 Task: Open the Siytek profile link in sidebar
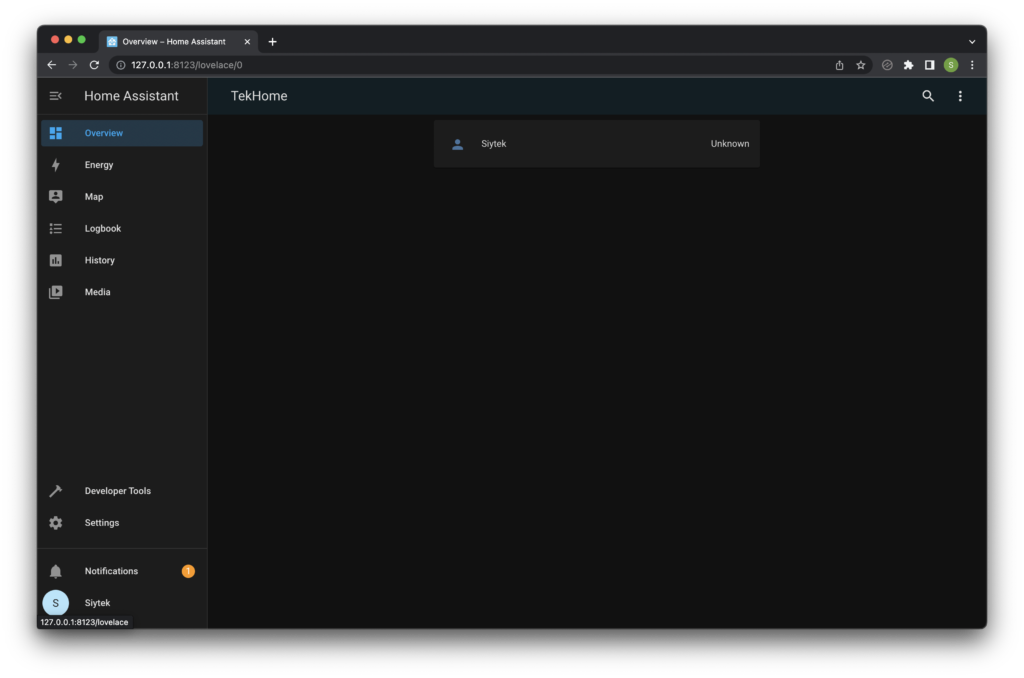pyautogui.click(x=121, y=603)
